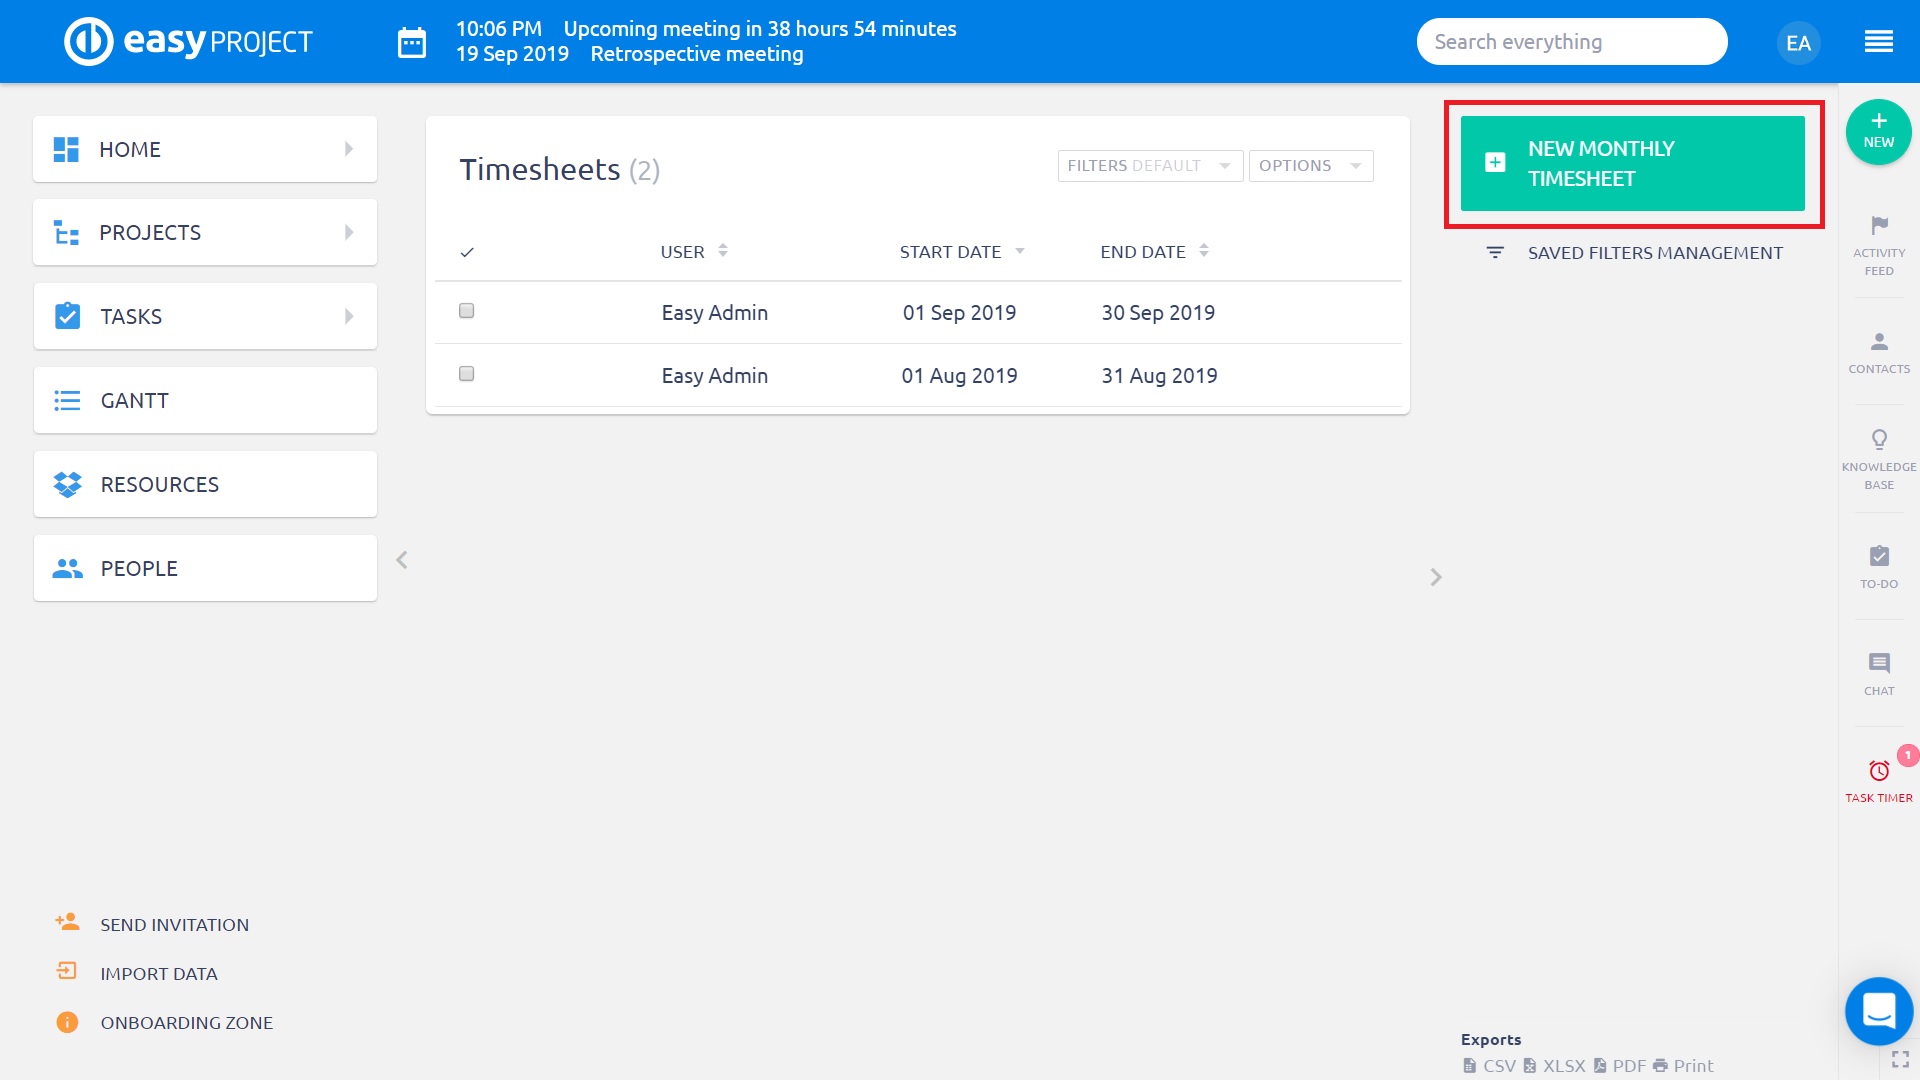Open the Options dropdown
The width and height of the screenshot is (1920, 1080).
[x=1310, y=166]
